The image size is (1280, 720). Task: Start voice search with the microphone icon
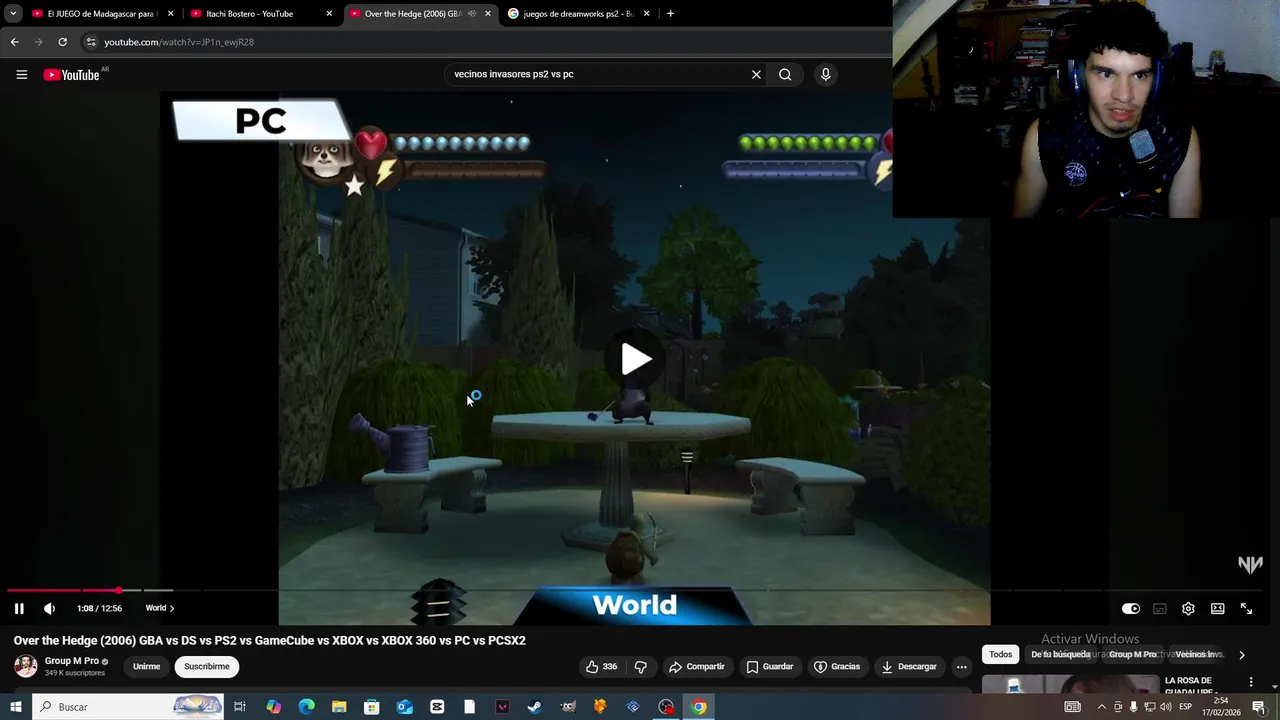coord(825,74)
